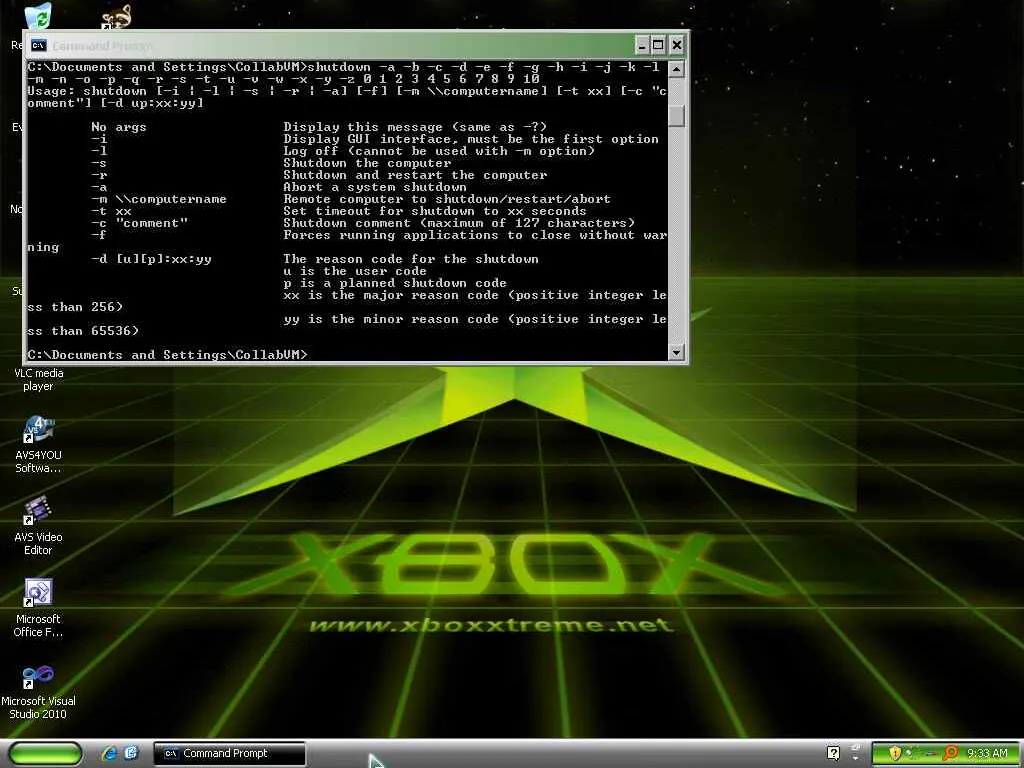Click 'Set timeout for shutdown to xx seconds'
The width and height of the screenshot is (1024, 768).
click(435, 211)
